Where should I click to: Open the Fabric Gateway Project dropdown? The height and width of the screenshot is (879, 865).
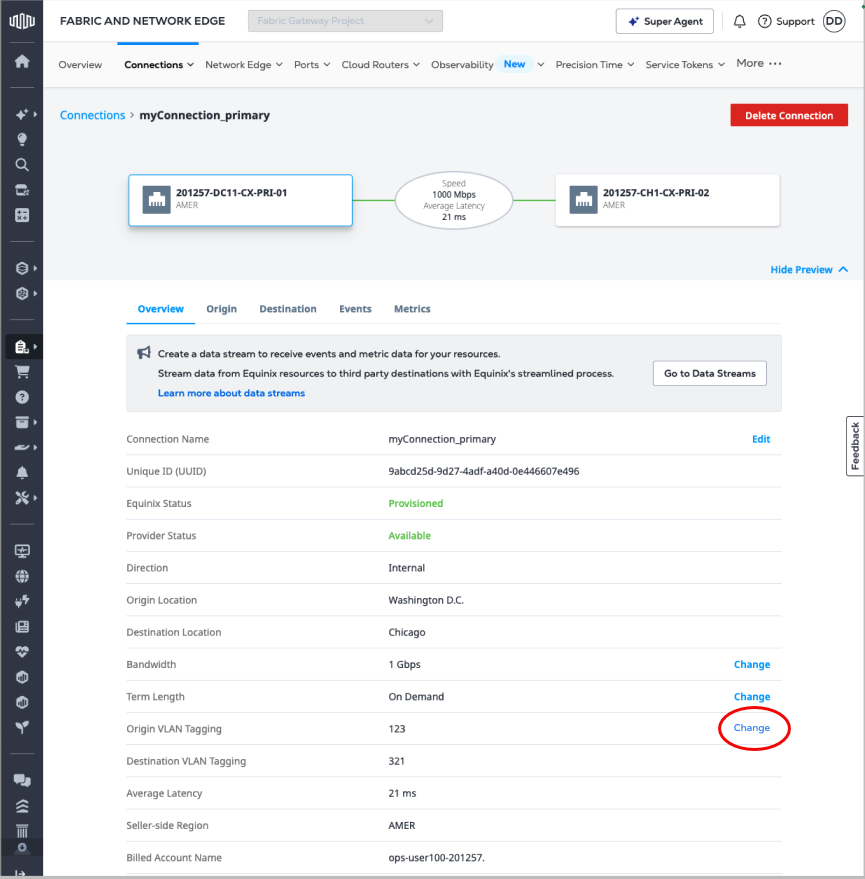click(345, 21)
